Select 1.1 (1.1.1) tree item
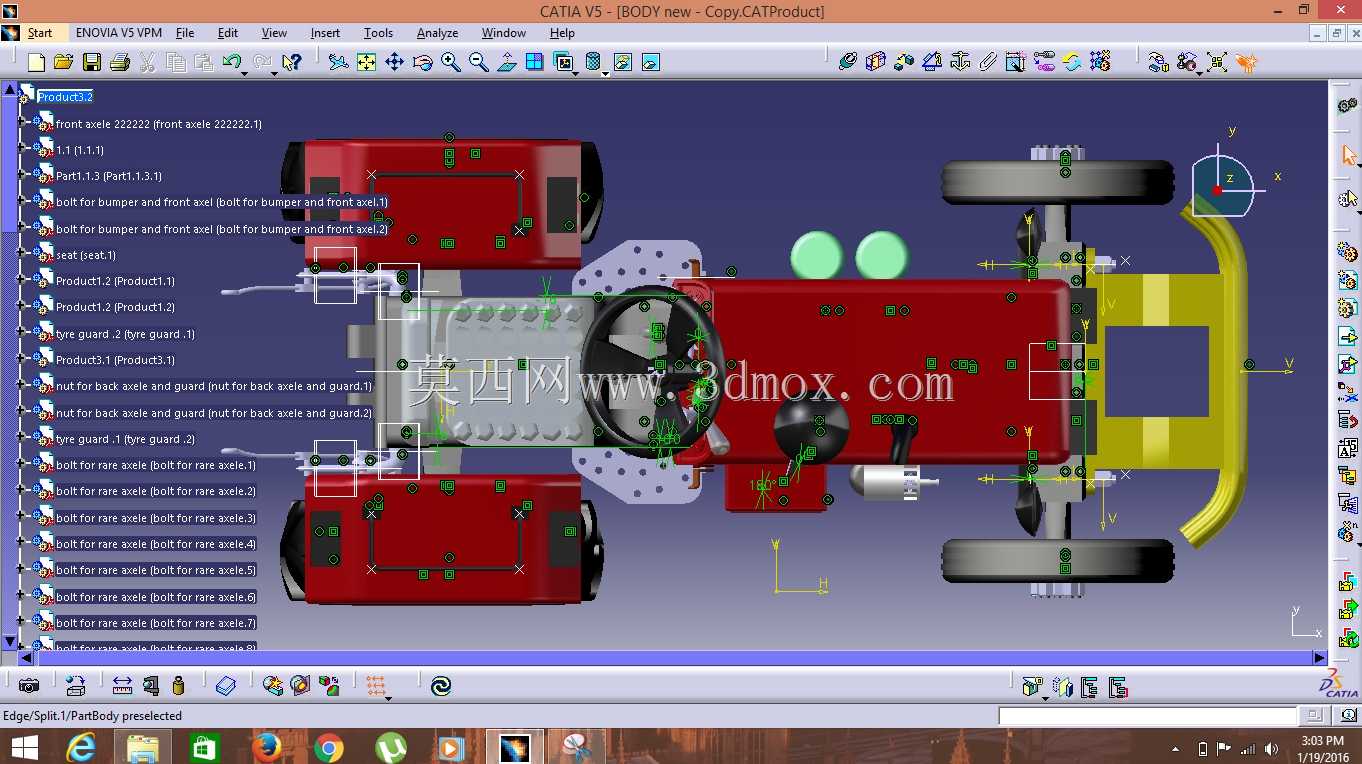This screenshot has width=1362, height=764. coord(80,150)
